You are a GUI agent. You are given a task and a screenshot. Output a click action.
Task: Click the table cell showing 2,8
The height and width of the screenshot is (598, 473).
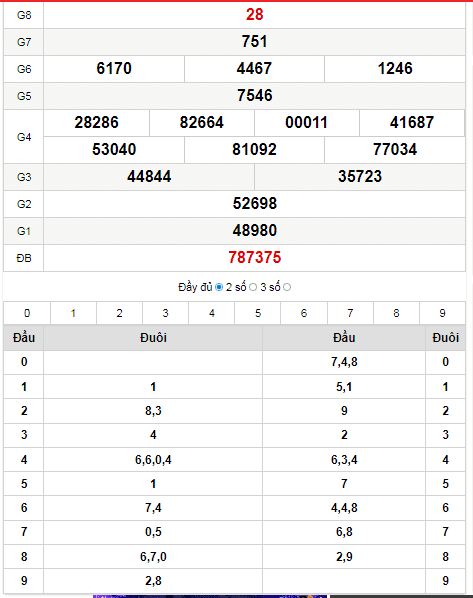click(153, 581)
